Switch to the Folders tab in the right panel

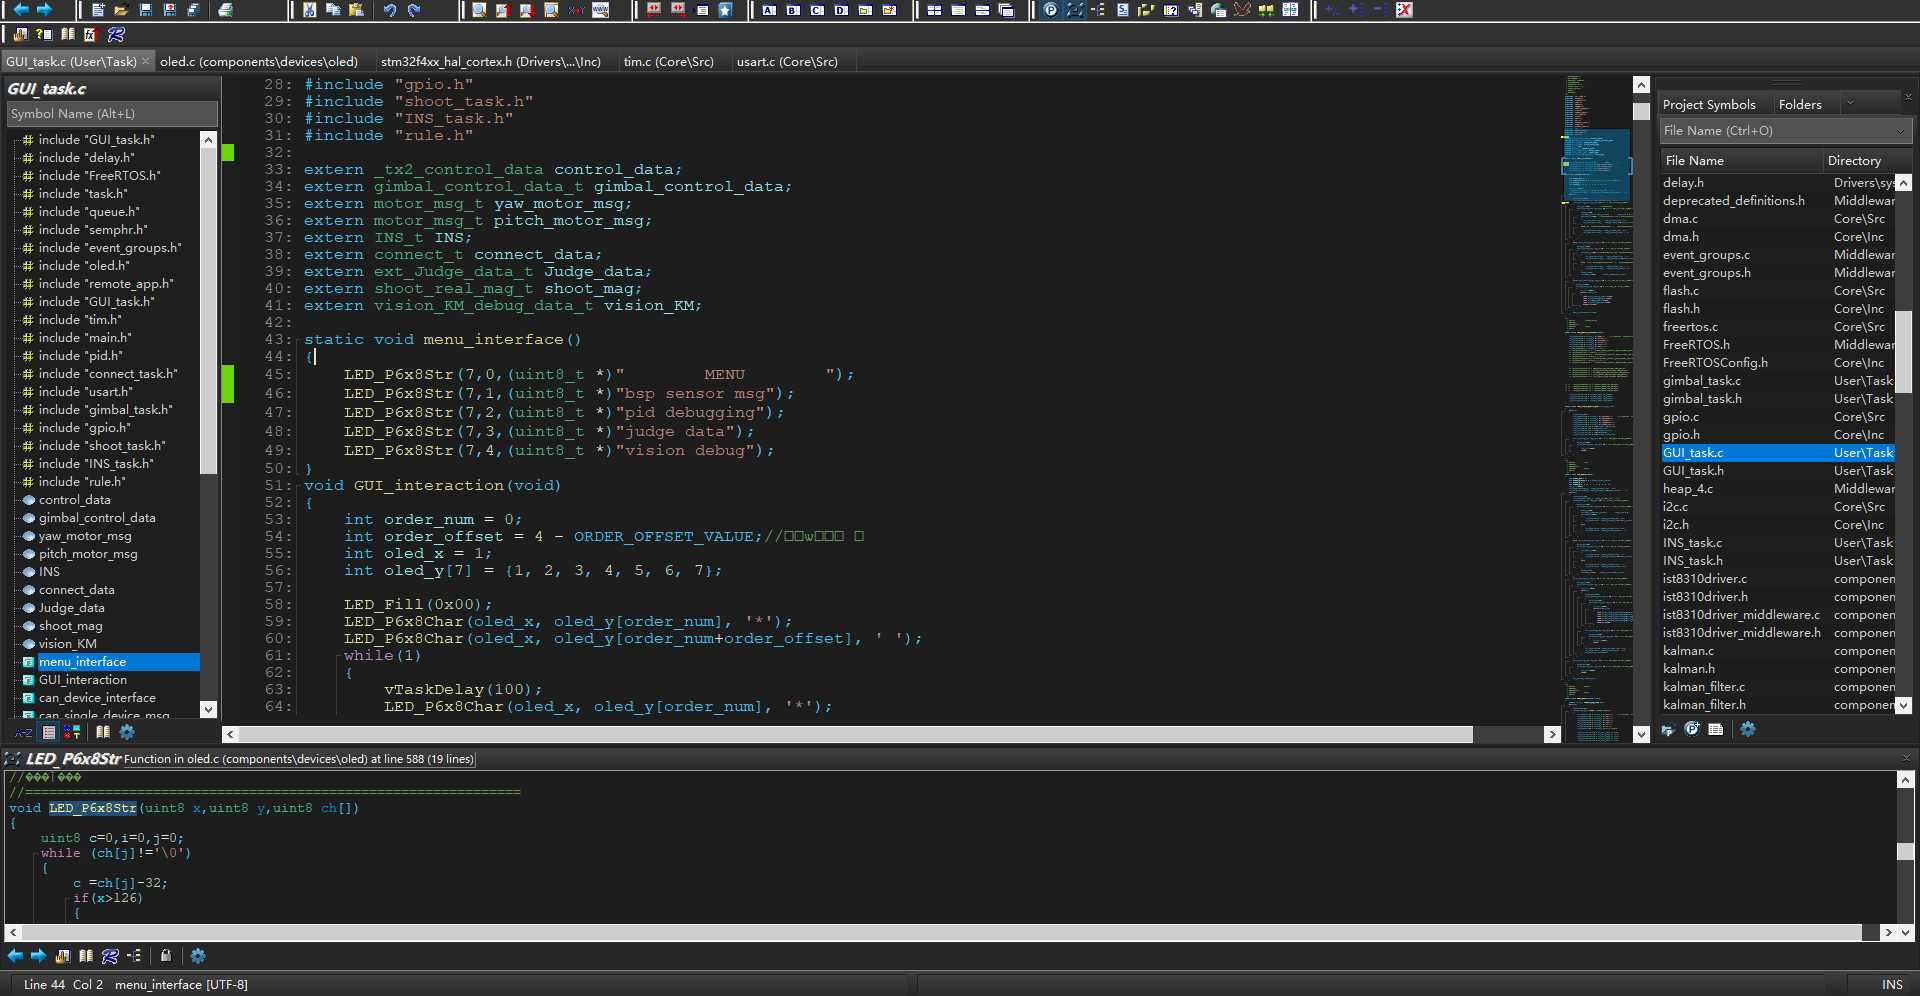pyautogui.click(x=1802, y=104)
